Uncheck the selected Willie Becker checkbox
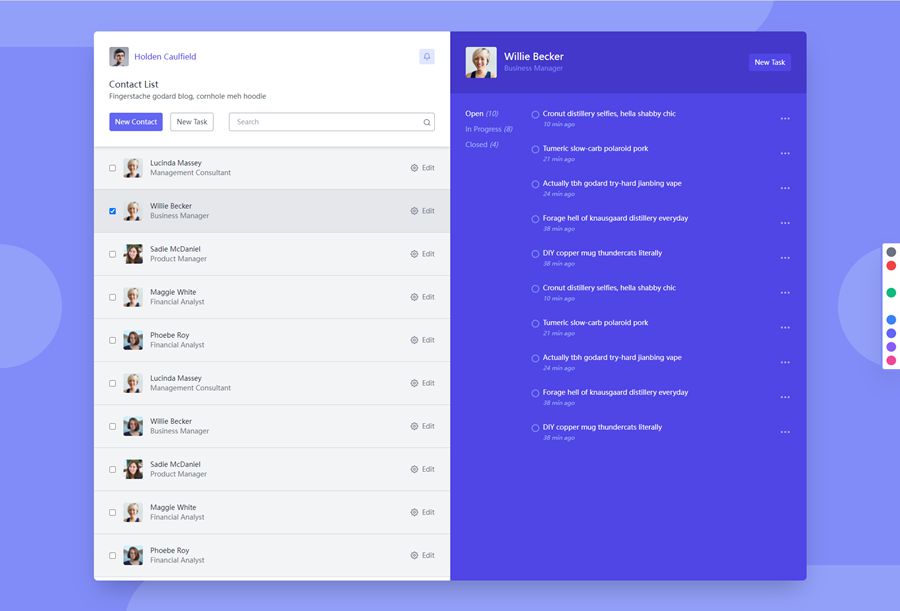Image resolution: width=900 pixels, height=611 pixels. (112, 211)
